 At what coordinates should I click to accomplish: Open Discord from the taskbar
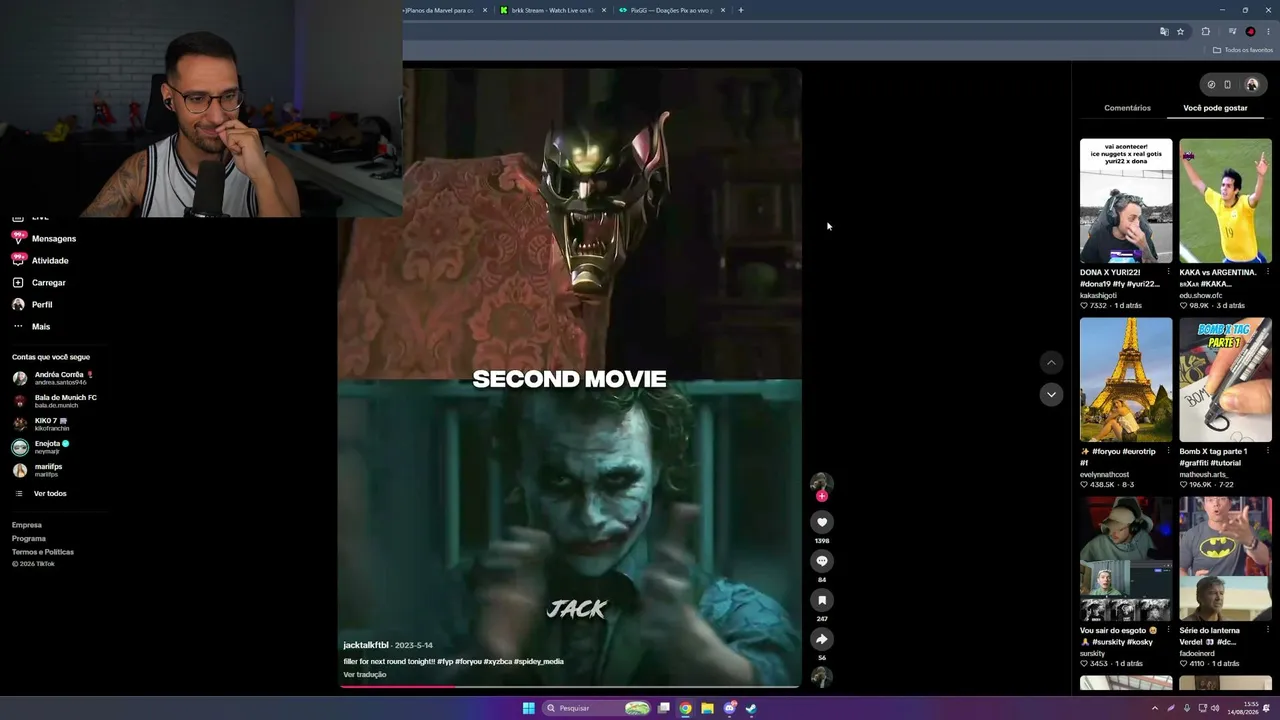click(x=730, y=708)
